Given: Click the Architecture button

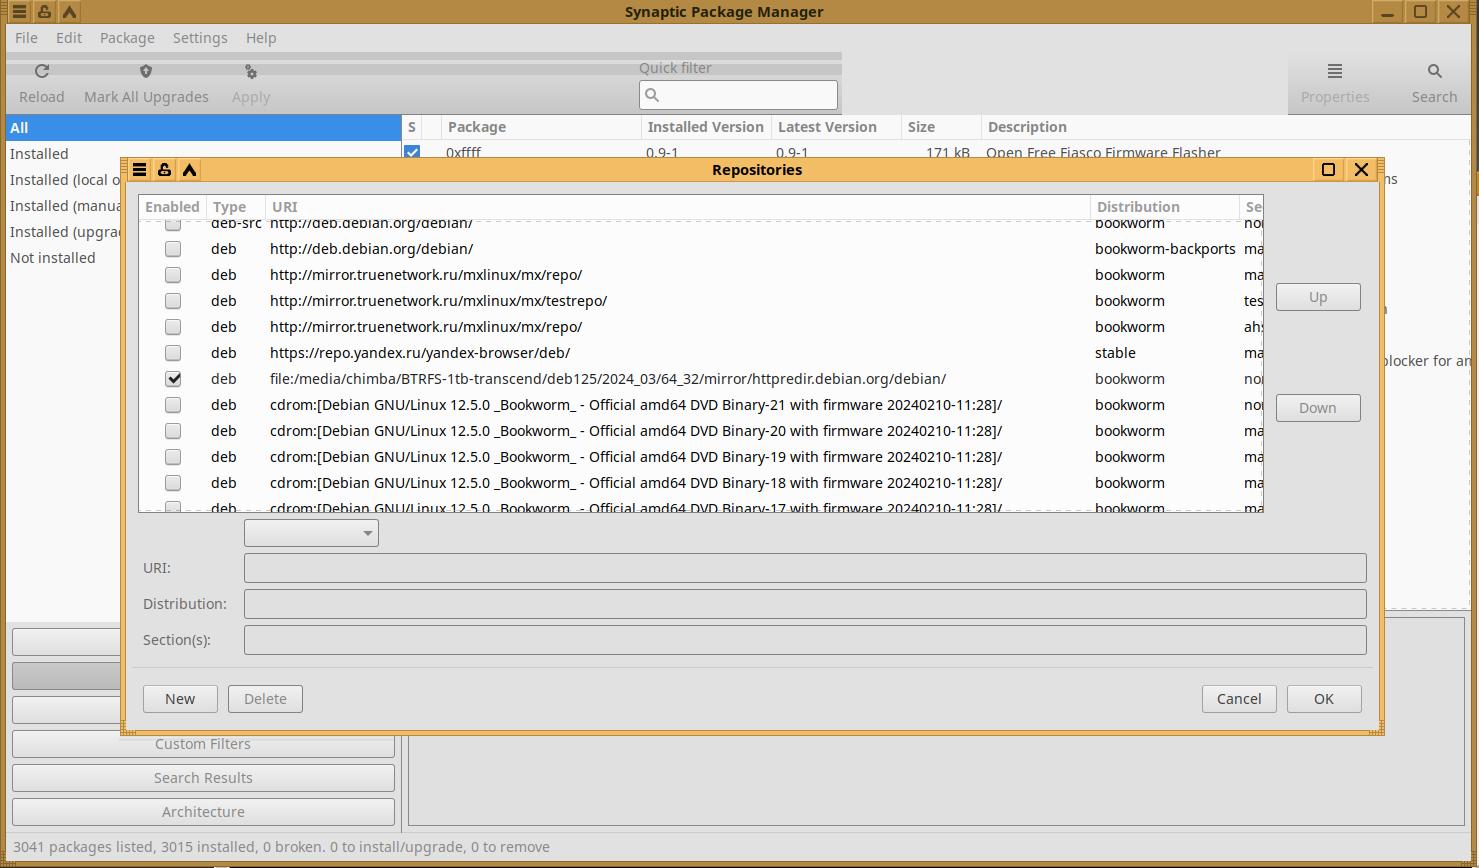Looking at the screenshot, I should click(x=203, y=812).
